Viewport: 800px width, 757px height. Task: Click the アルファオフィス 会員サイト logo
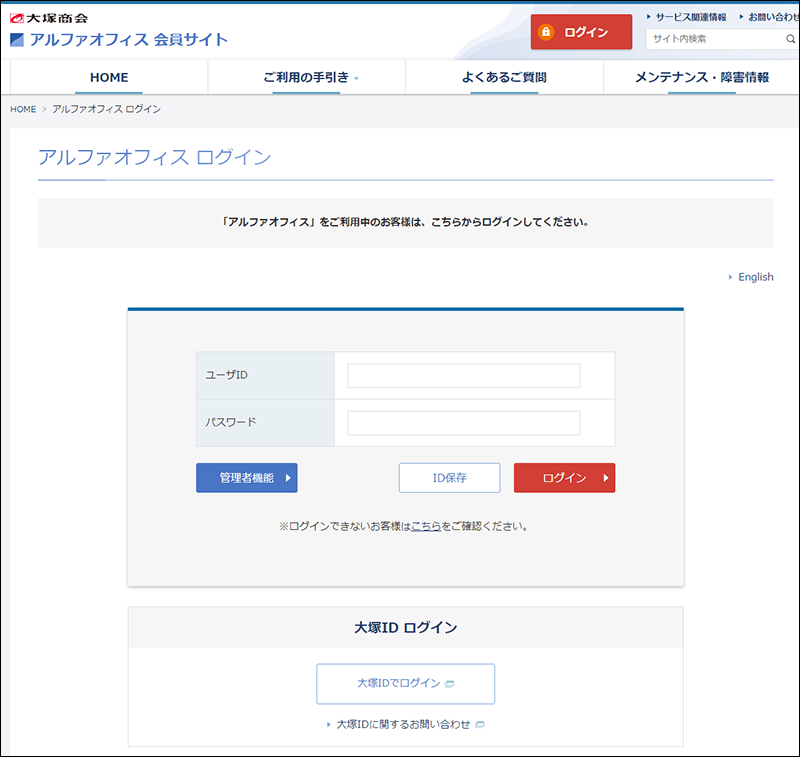(x=119, y=40)
